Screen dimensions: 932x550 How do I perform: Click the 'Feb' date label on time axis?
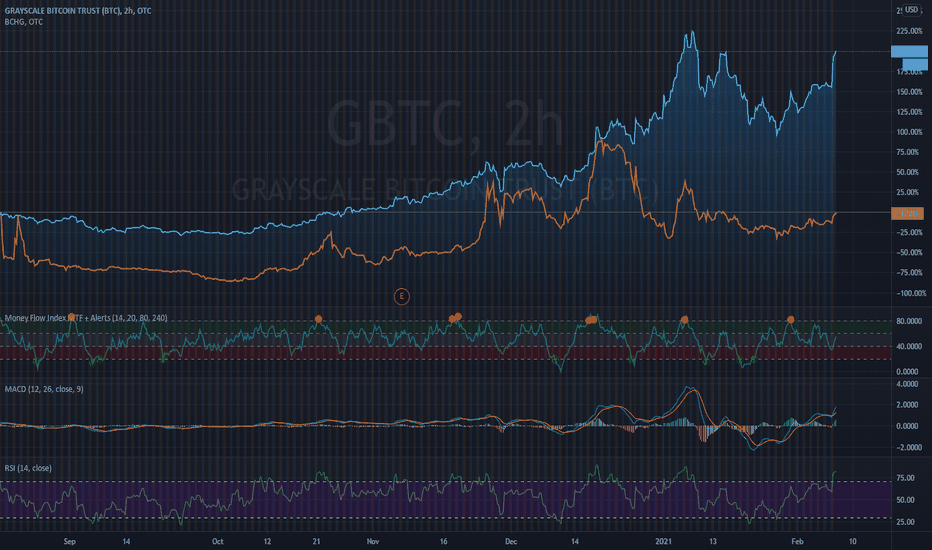797,542
